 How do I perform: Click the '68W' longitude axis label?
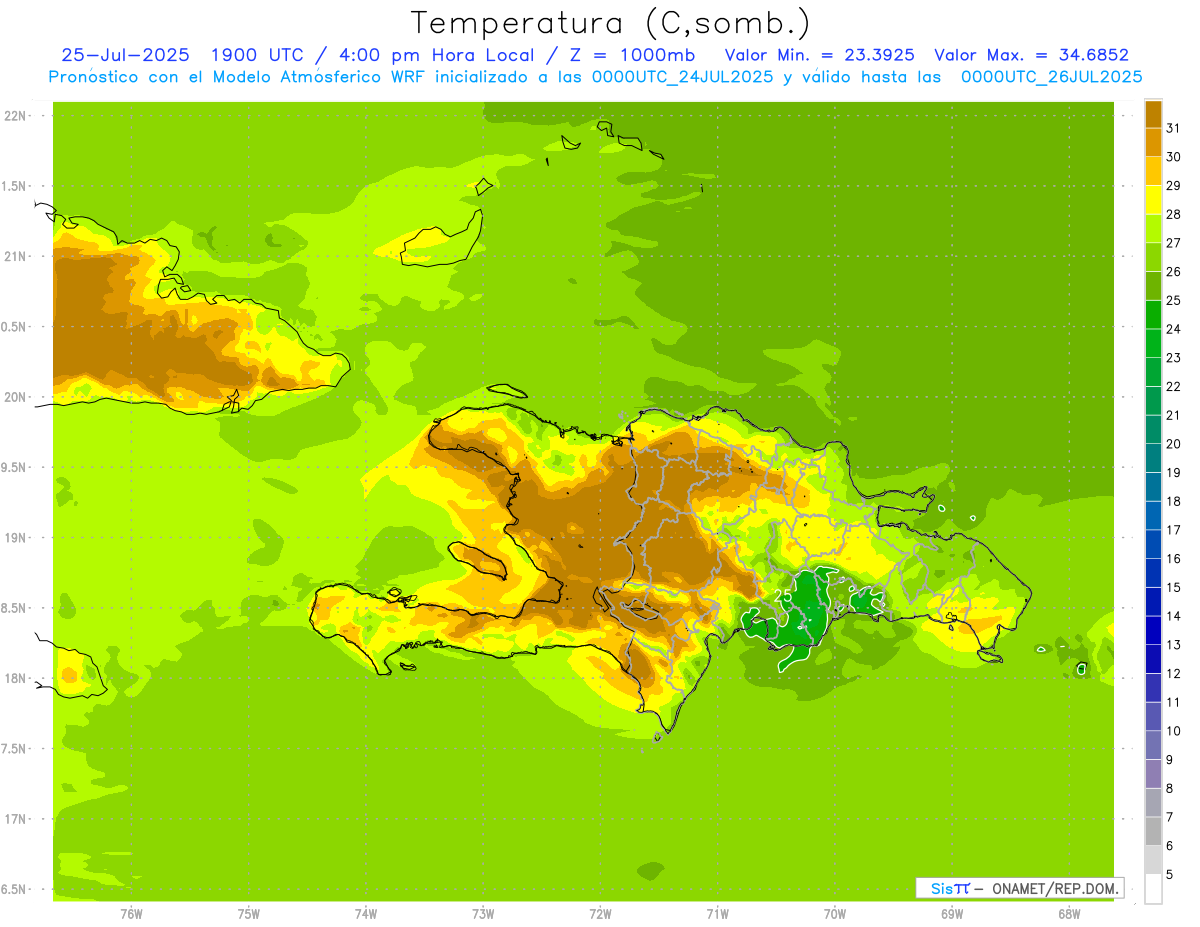click(1069, 913)
